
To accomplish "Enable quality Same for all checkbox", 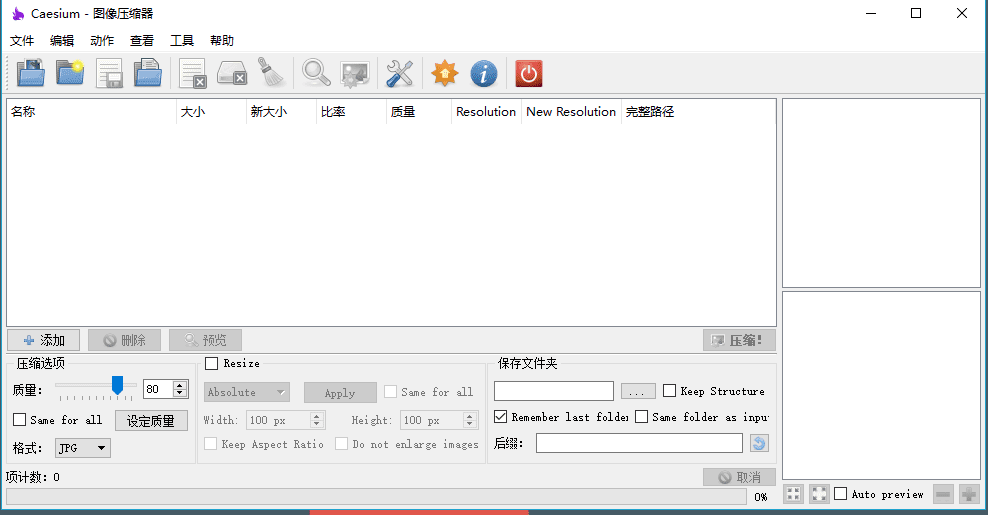I will [x=20, y=419].
